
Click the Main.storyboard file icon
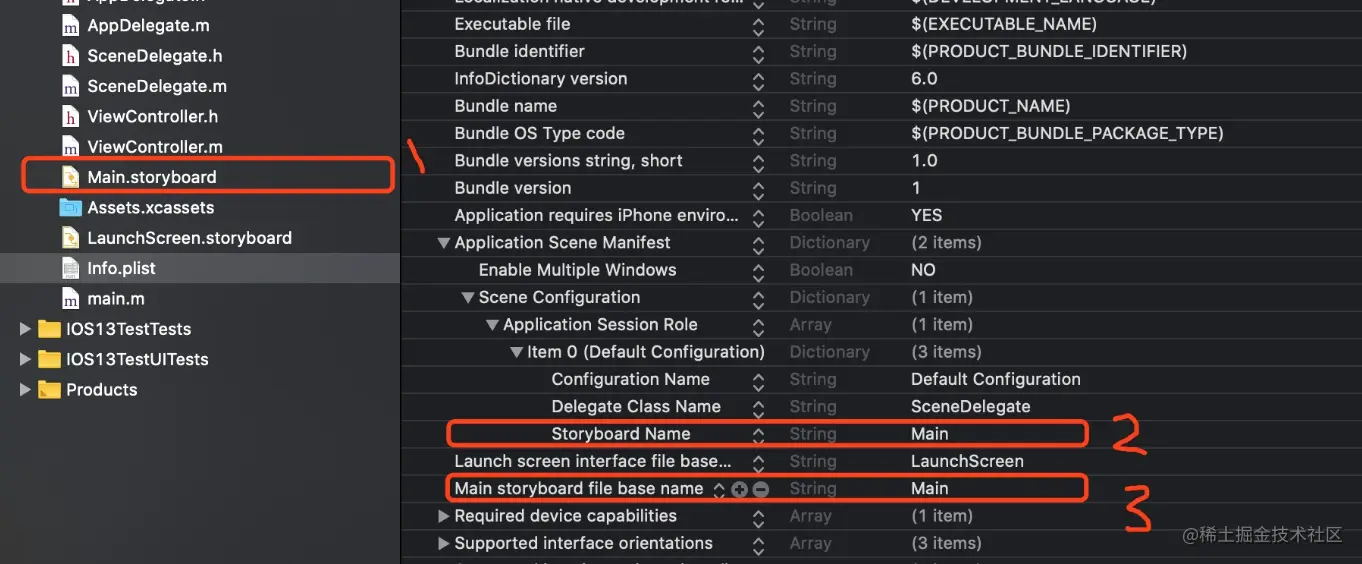coord(70,178)
